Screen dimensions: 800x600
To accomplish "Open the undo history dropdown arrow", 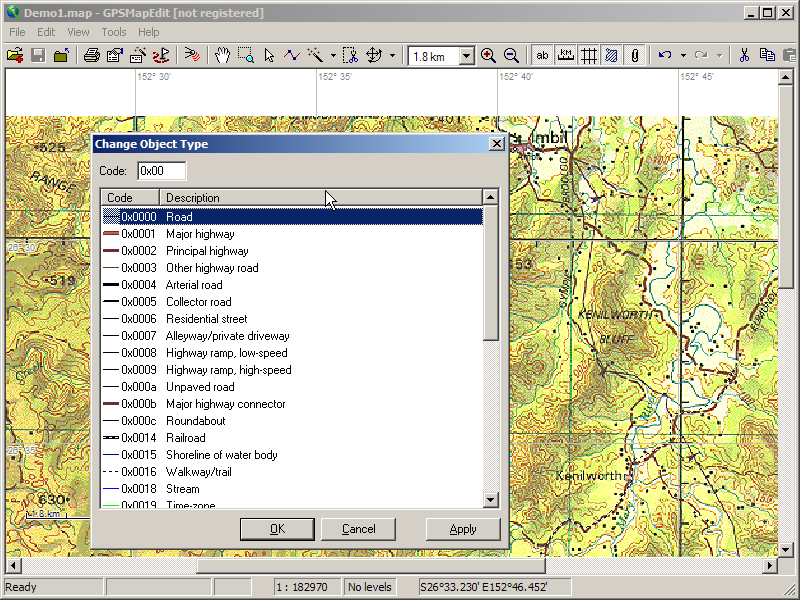I will point(683,56).
